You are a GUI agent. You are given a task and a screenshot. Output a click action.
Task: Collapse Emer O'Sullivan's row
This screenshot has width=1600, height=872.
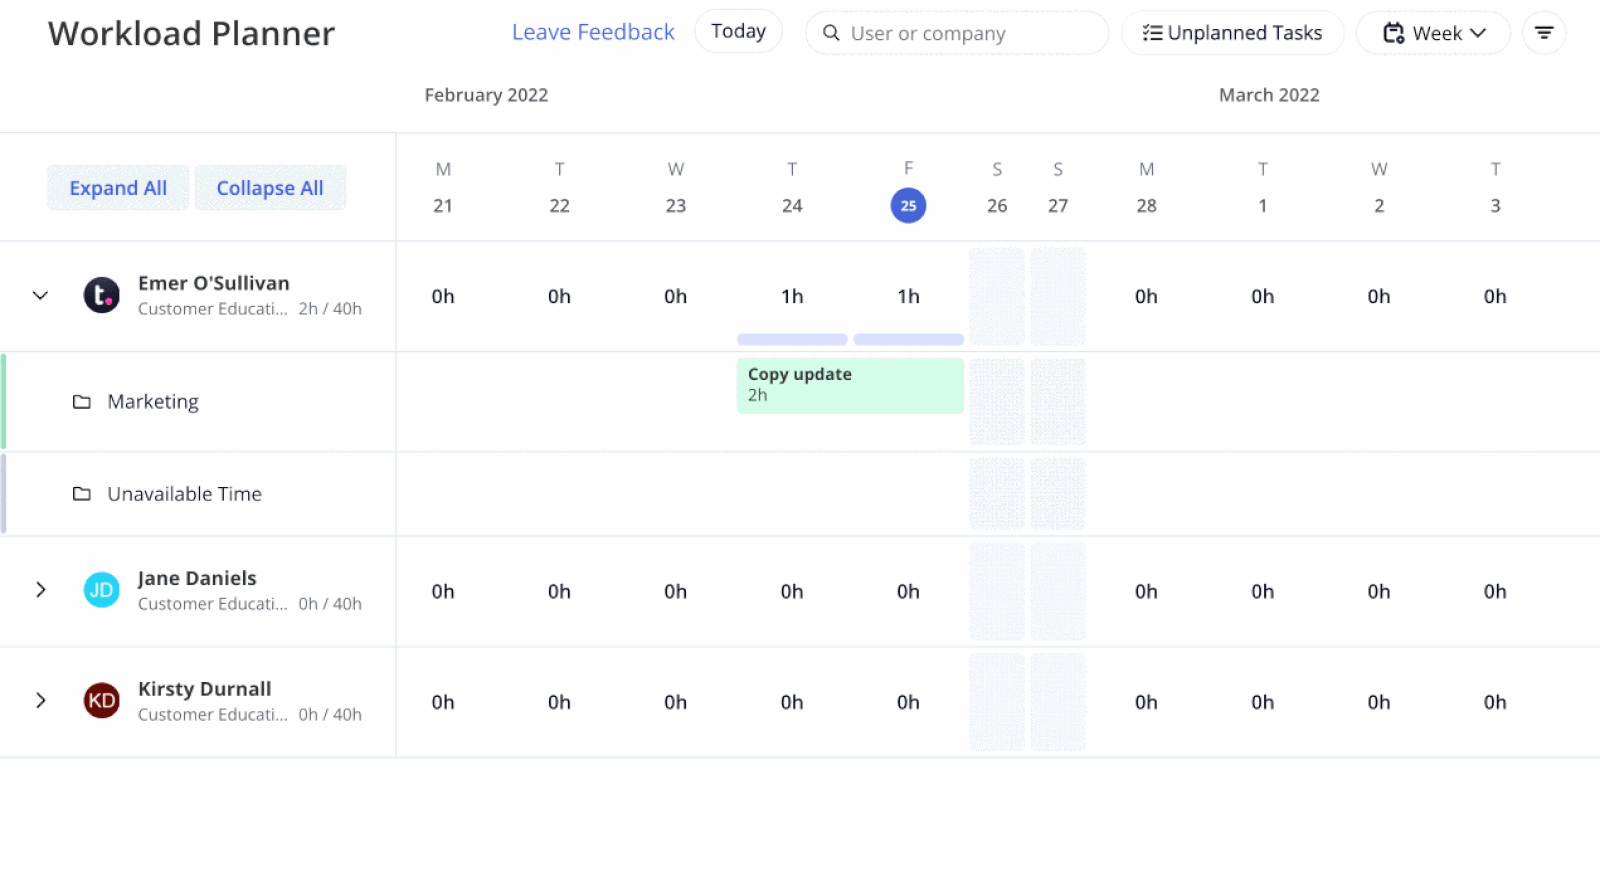pyautogui.click(x=40, y=295)
